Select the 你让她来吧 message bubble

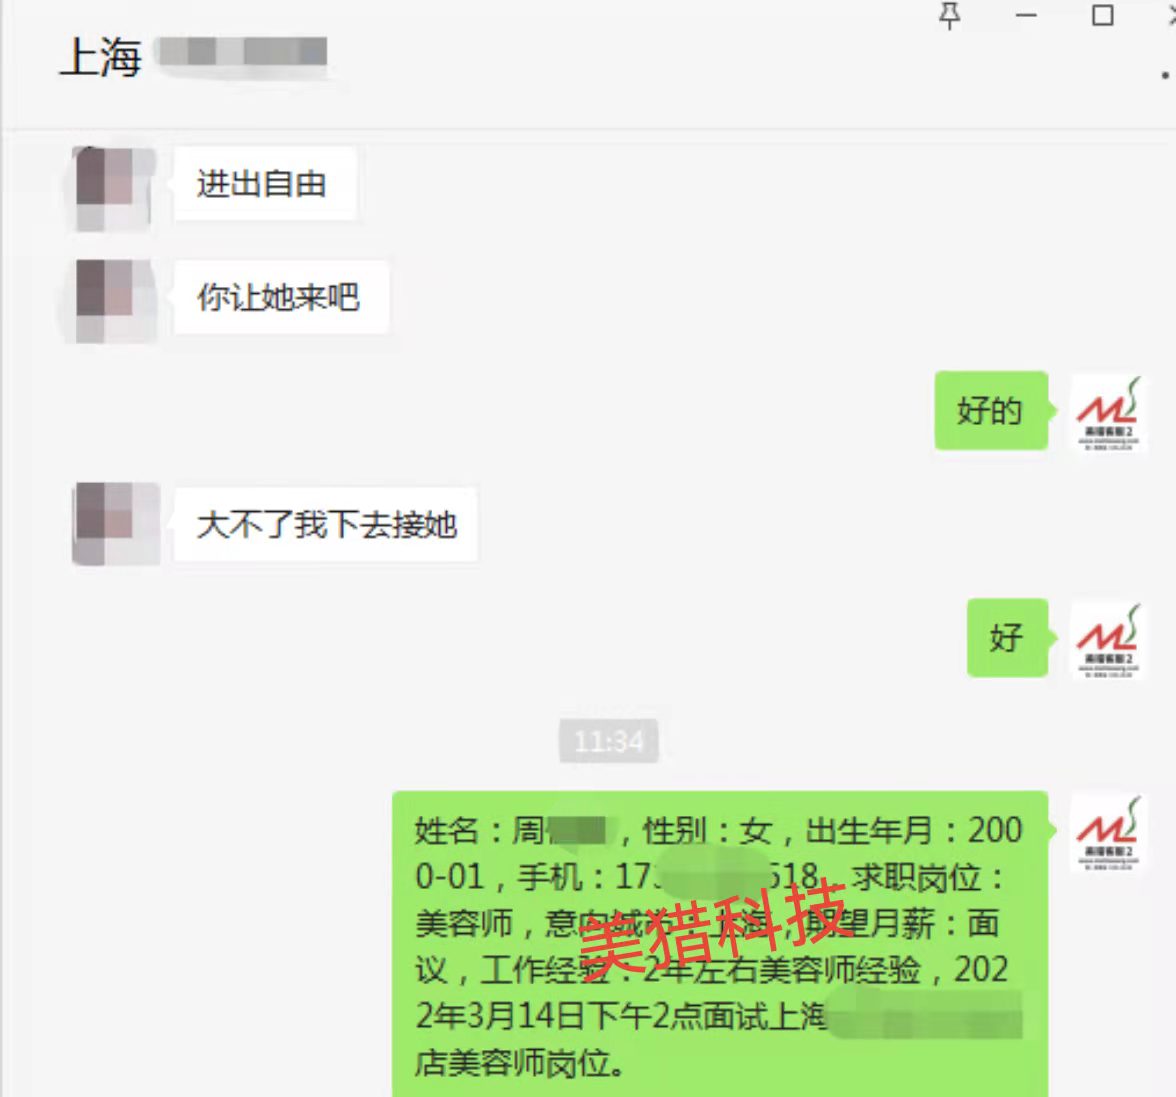(281, 298)
